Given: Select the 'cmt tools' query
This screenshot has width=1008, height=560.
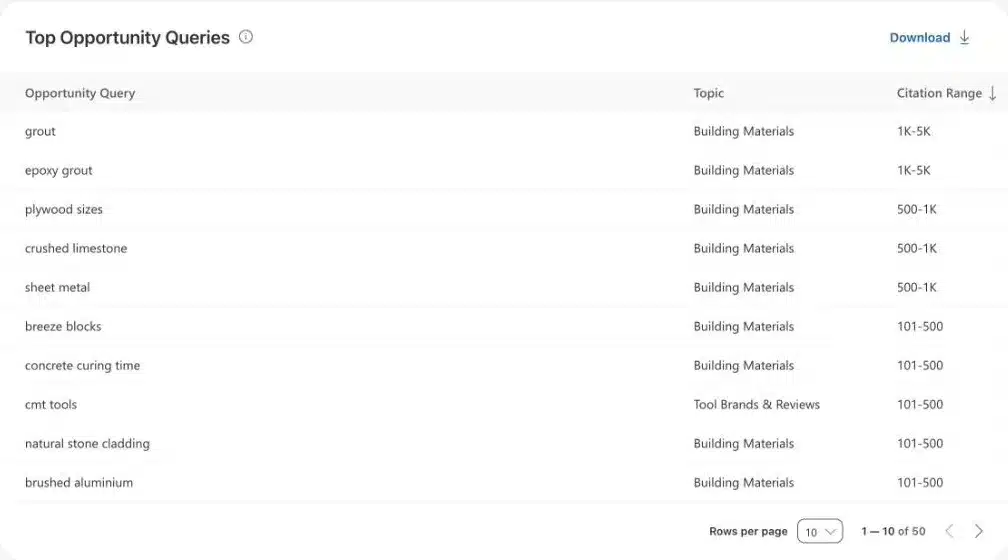Looking at the screenshot, I should (x=51, y=404).
